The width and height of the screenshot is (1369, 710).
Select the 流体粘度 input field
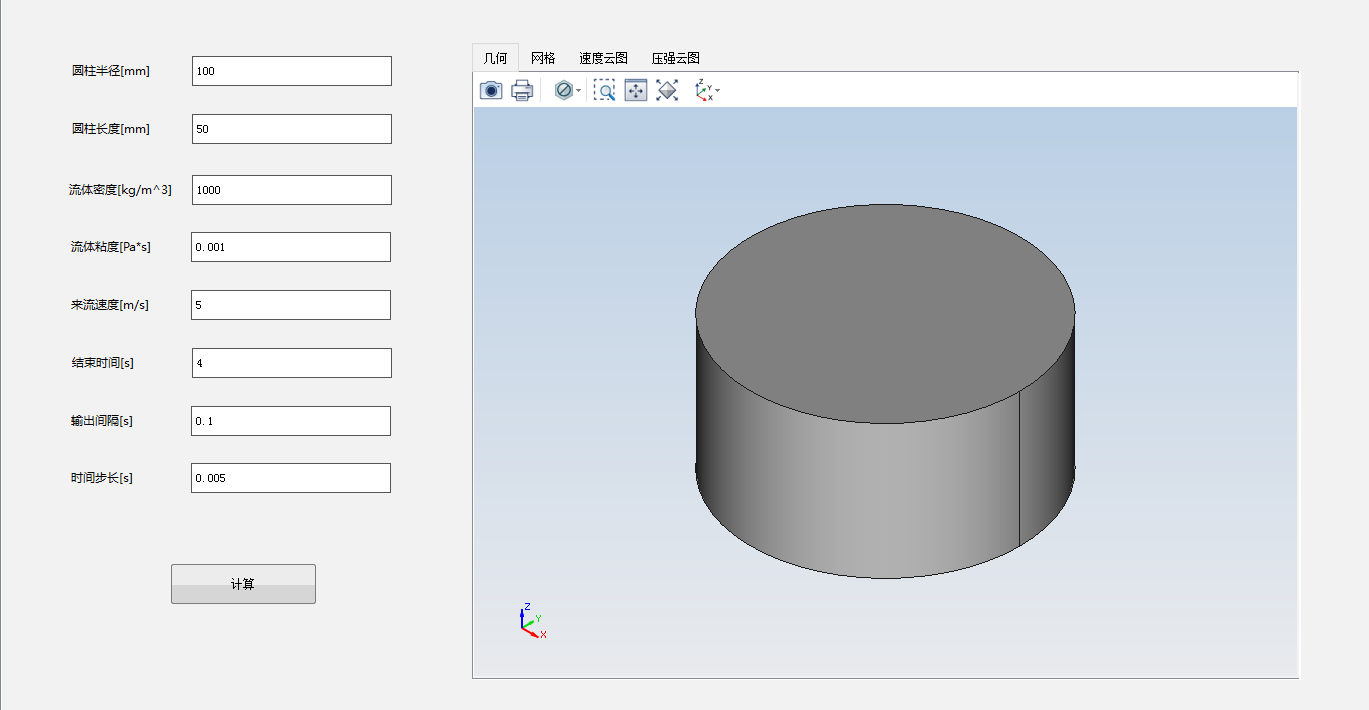click(x=291, y=247)
